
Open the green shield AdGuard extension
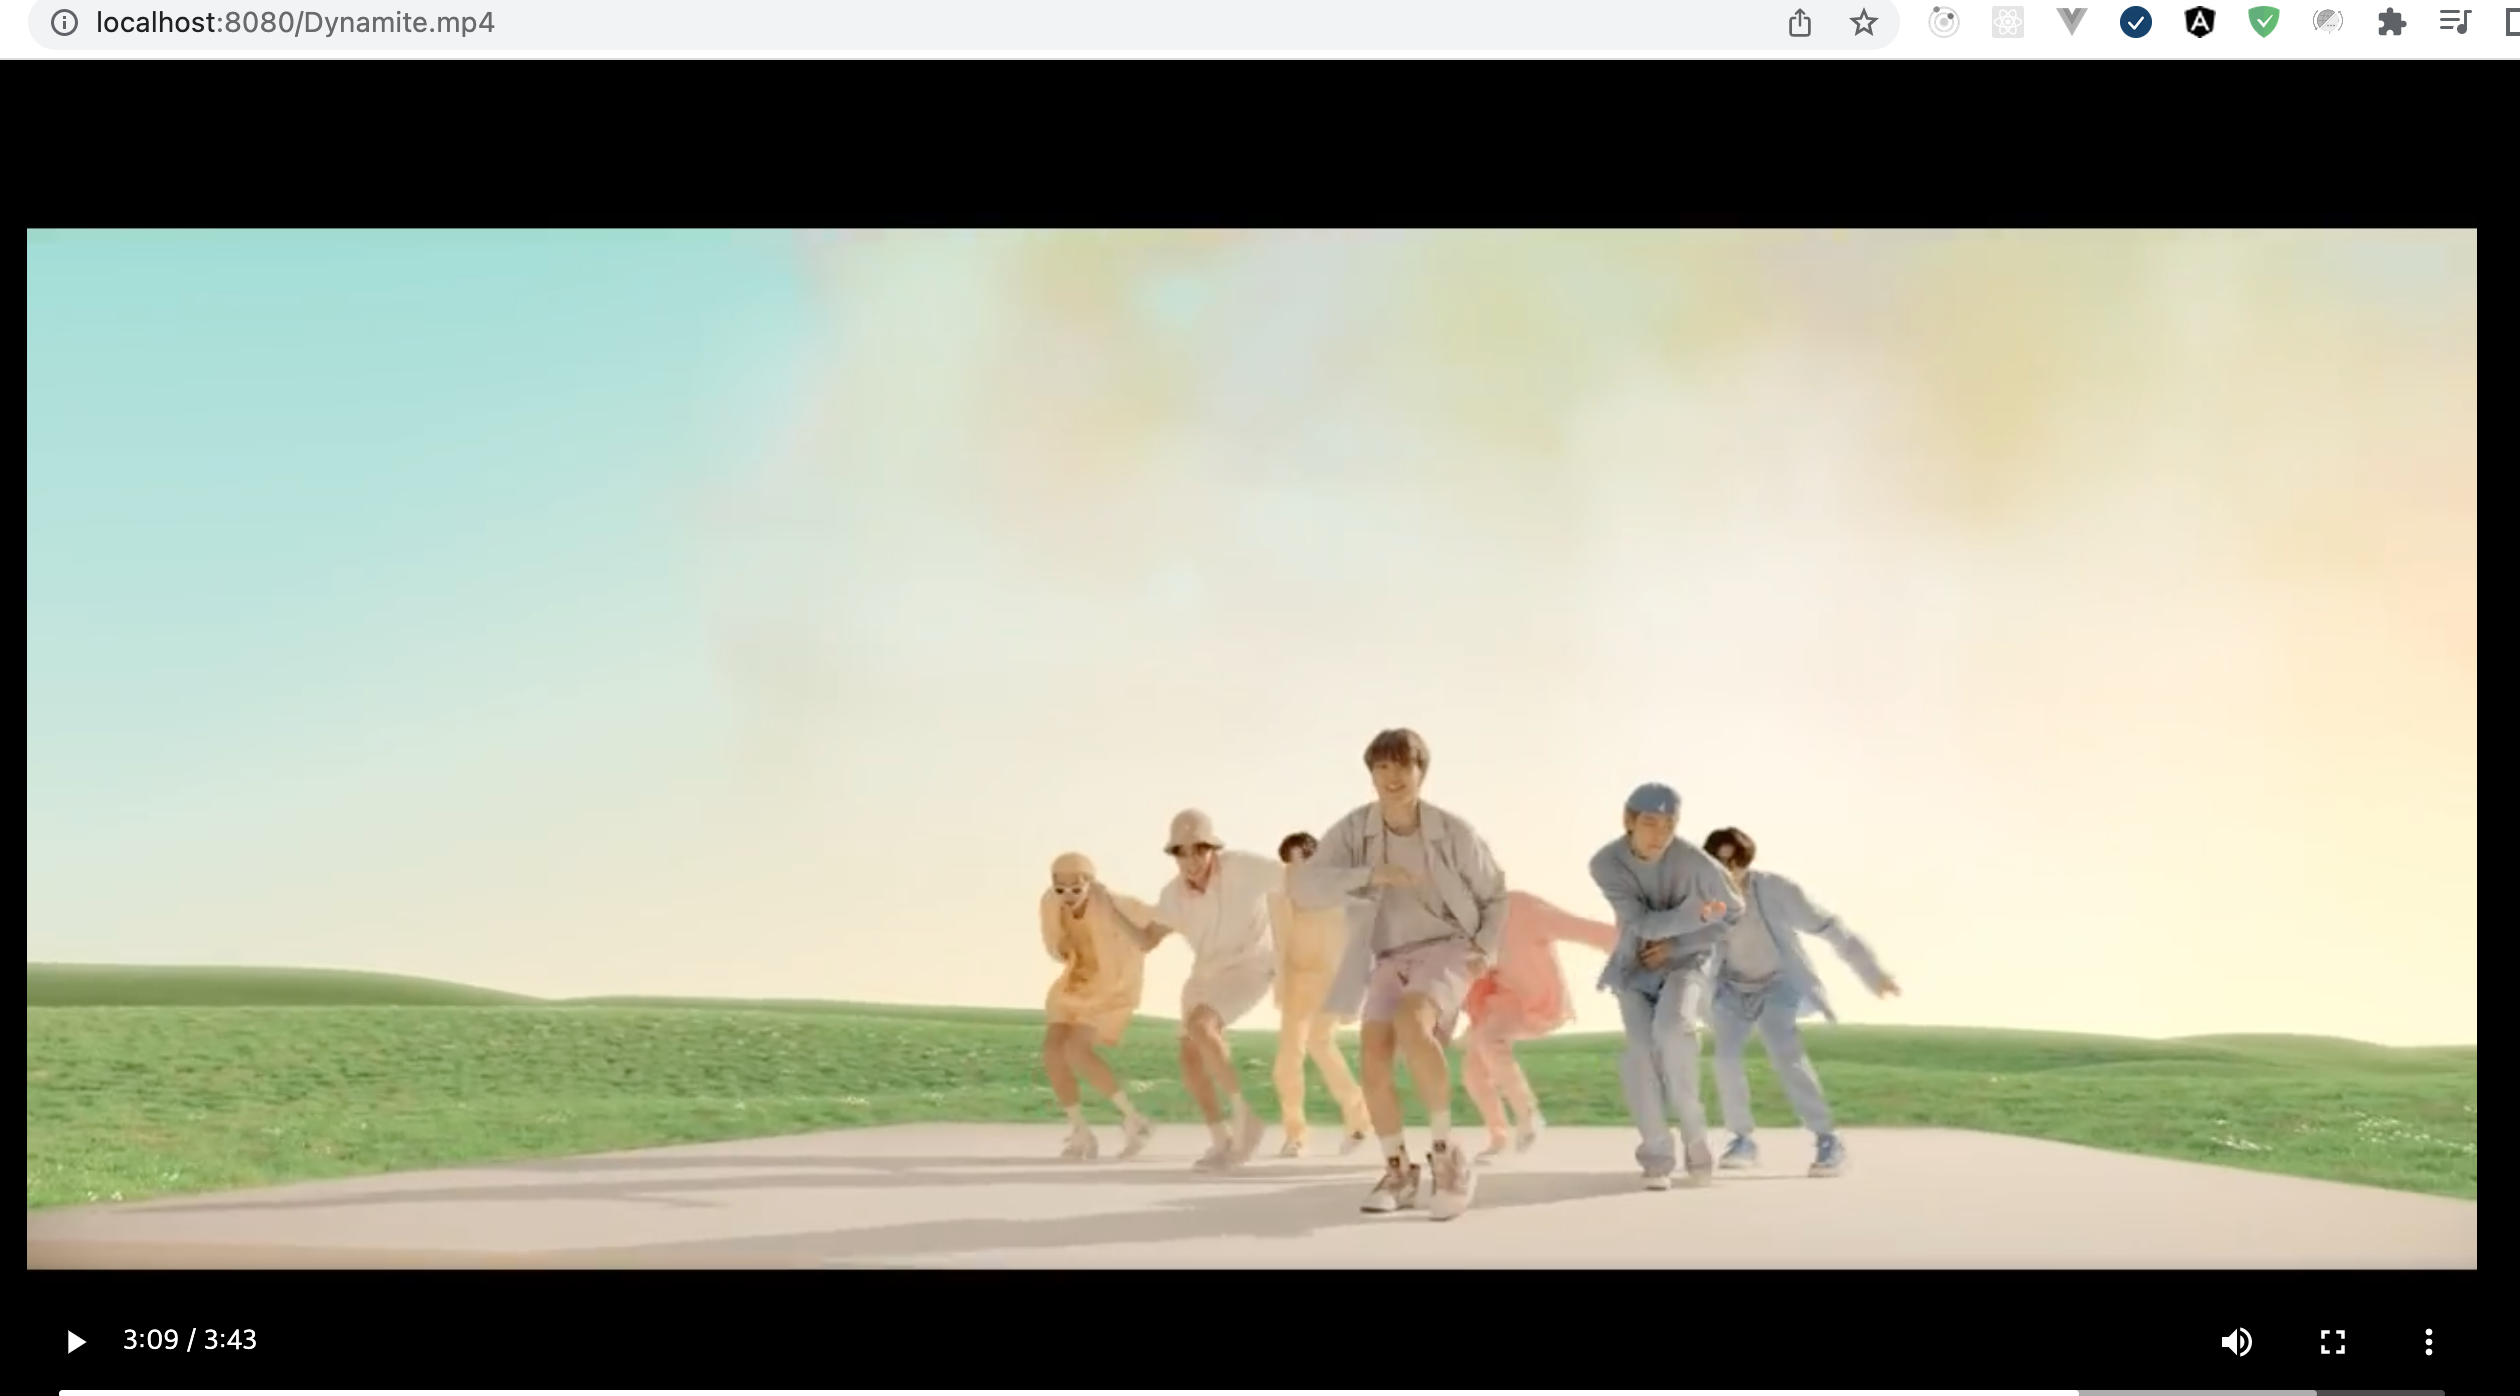click(2263, 22)
